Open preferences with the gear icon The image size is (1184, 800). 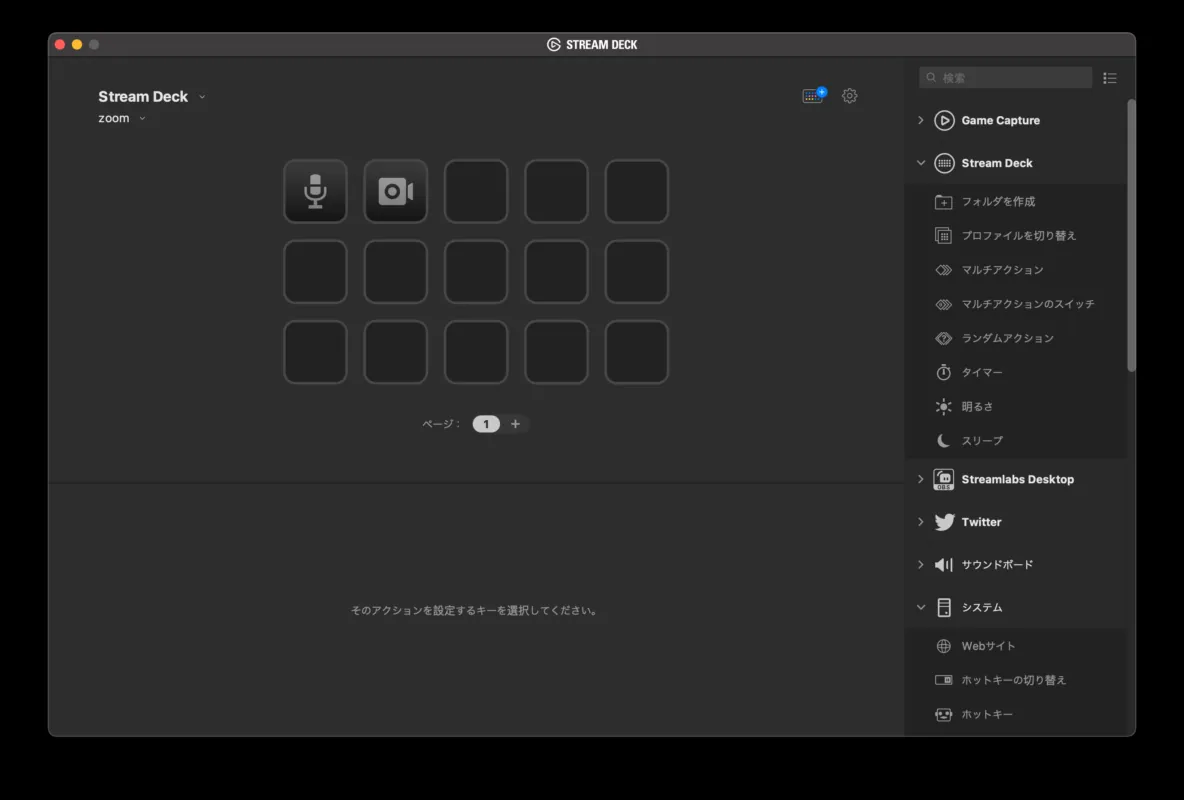pyautogui.click(x=849, y=96)
